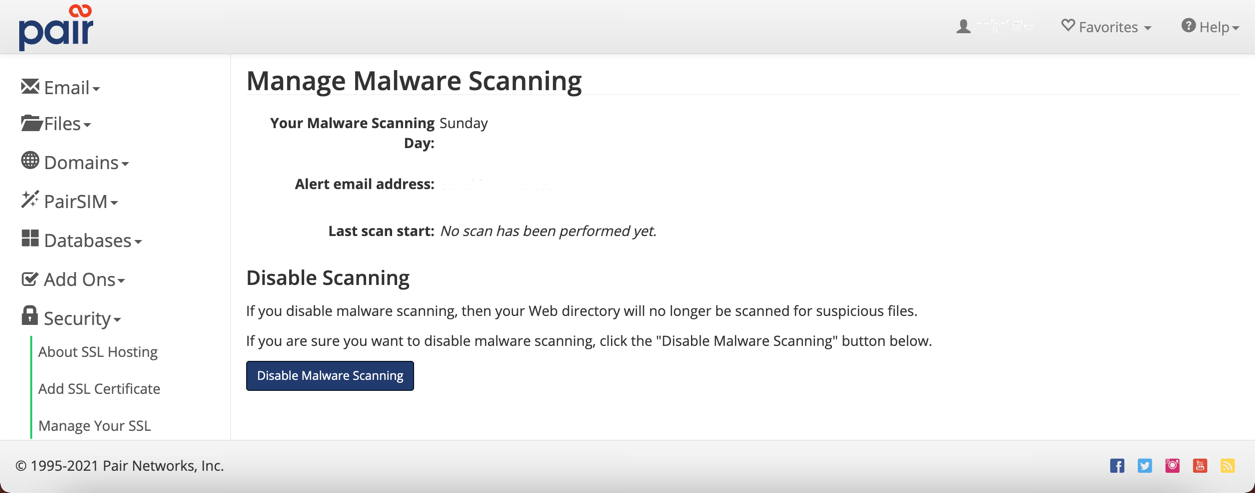Open About SSL Hosting link
The height and width of the screenshot is (493, 1255).
click(x=98, y=352)
